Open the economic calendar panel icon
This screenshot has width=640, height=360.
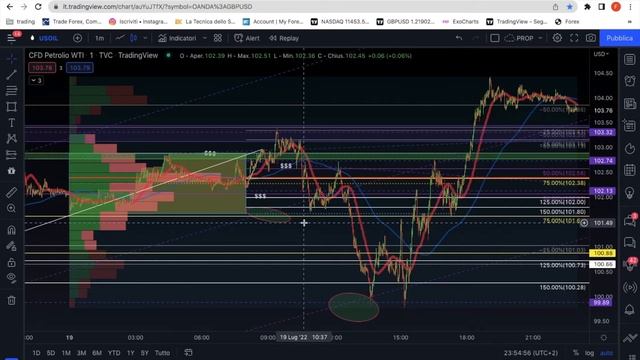coord(630,170)
